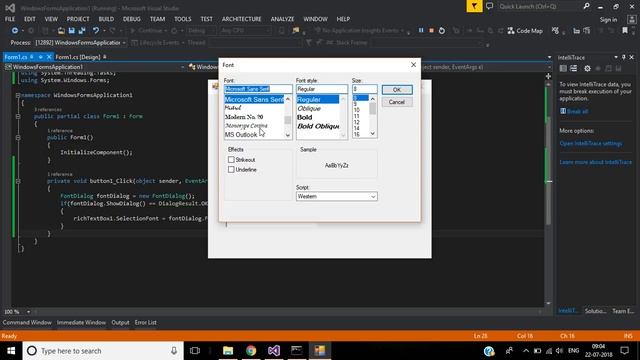
Task: Select size 12 in the Size list
Action: (x=357, y=122)
